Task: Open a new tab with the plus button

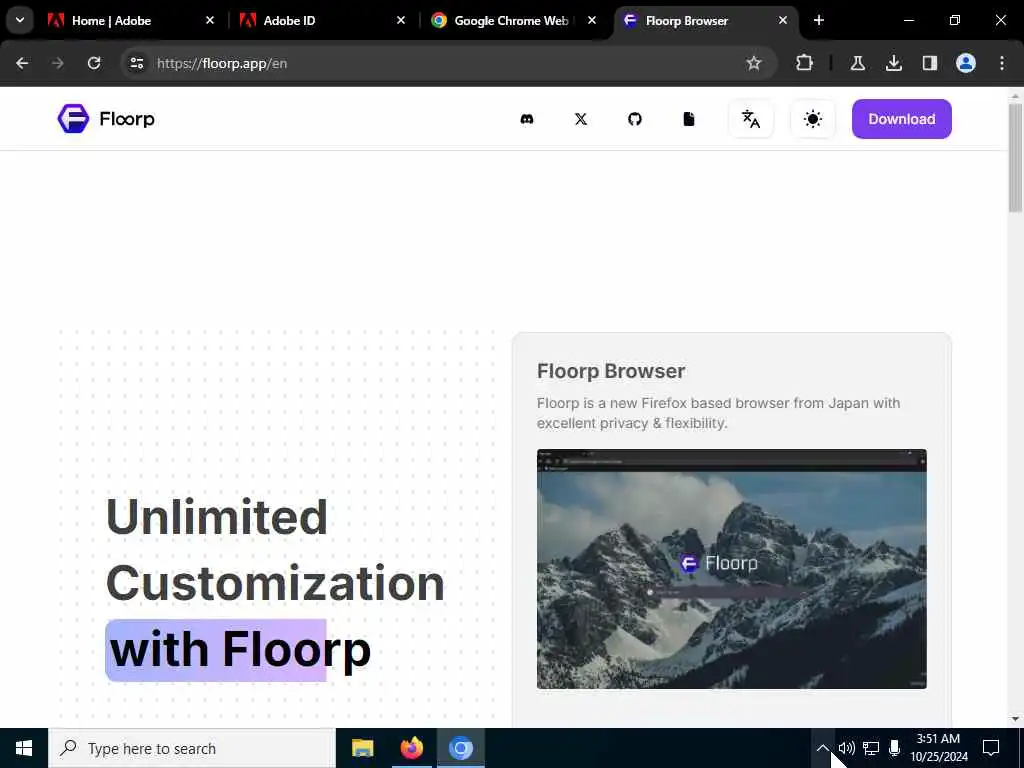Action: [x=819, y=20]
